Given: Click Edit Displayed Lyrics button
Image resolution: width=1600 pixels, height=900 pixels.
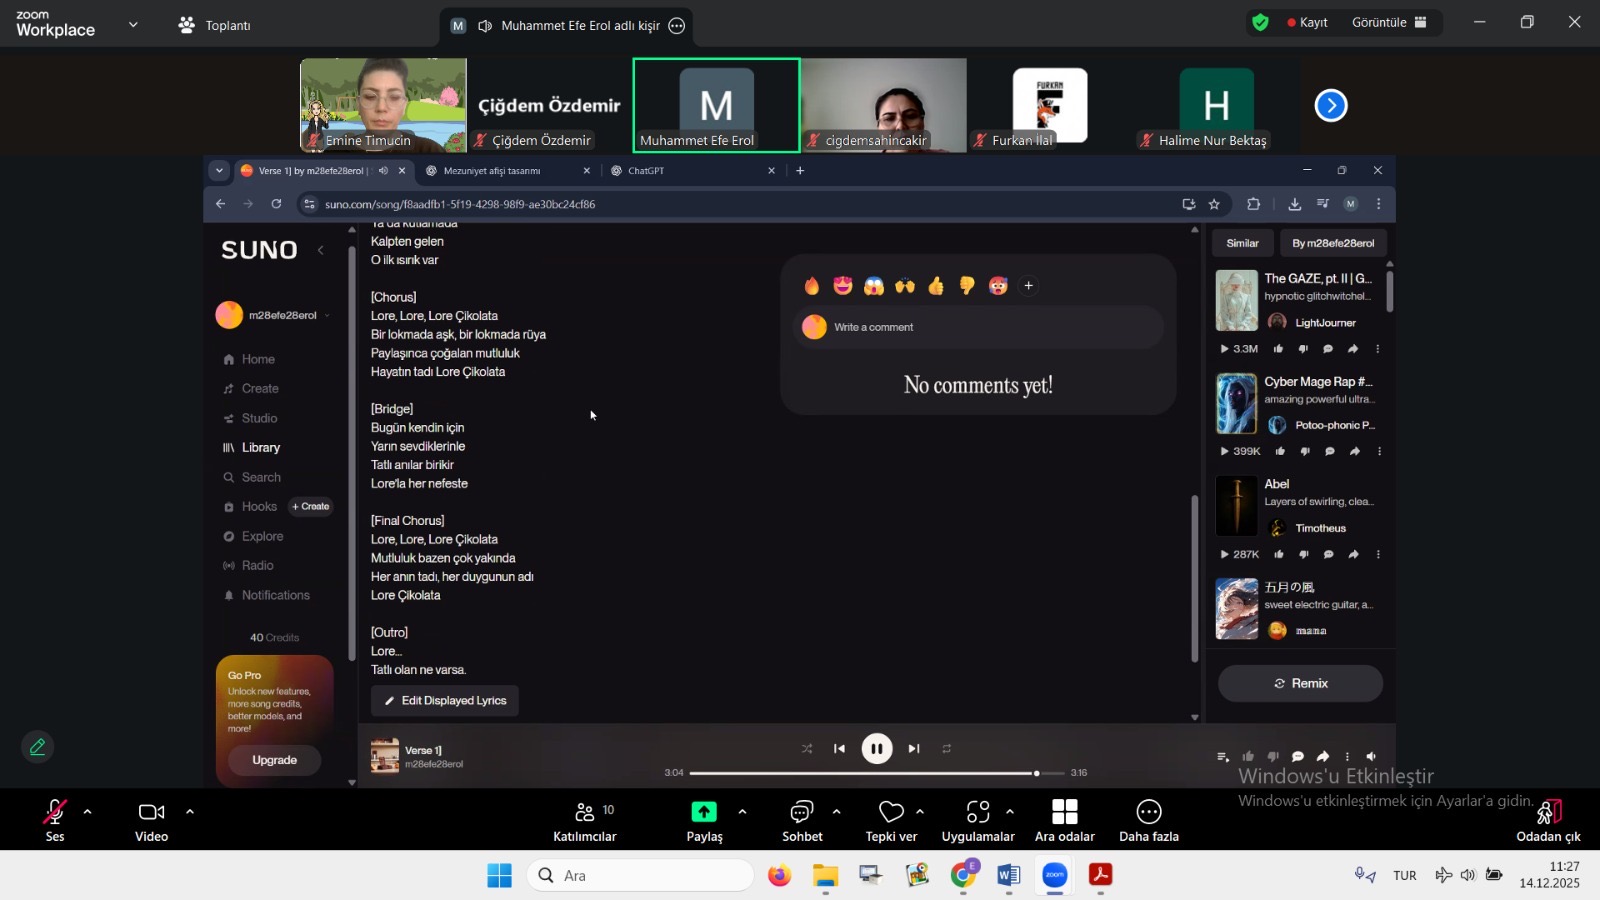Looking at the screenshot, I should pos(445,701).
